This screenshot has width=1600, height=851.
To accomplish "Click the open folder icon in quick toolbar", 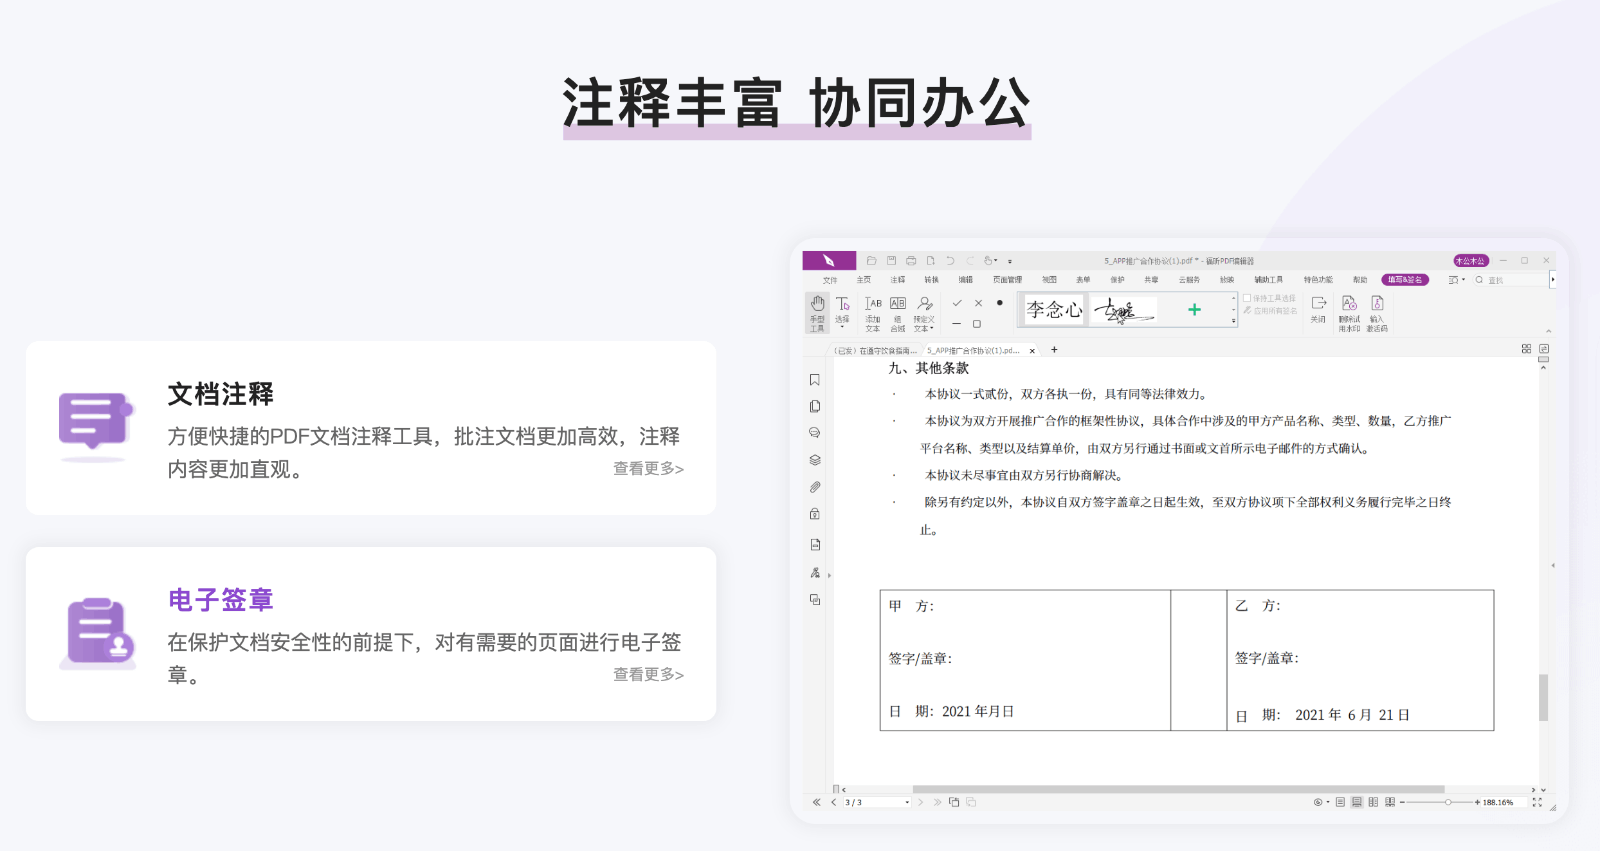I will 871,261.
